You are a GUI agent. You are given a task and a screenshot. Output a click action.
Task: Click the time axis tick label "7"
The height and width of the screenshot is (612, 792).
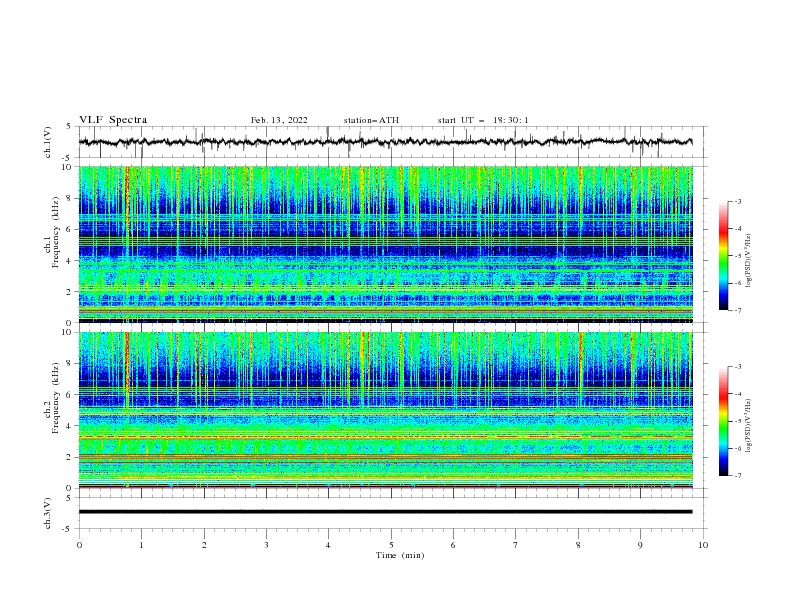click(x=516, y=545)
